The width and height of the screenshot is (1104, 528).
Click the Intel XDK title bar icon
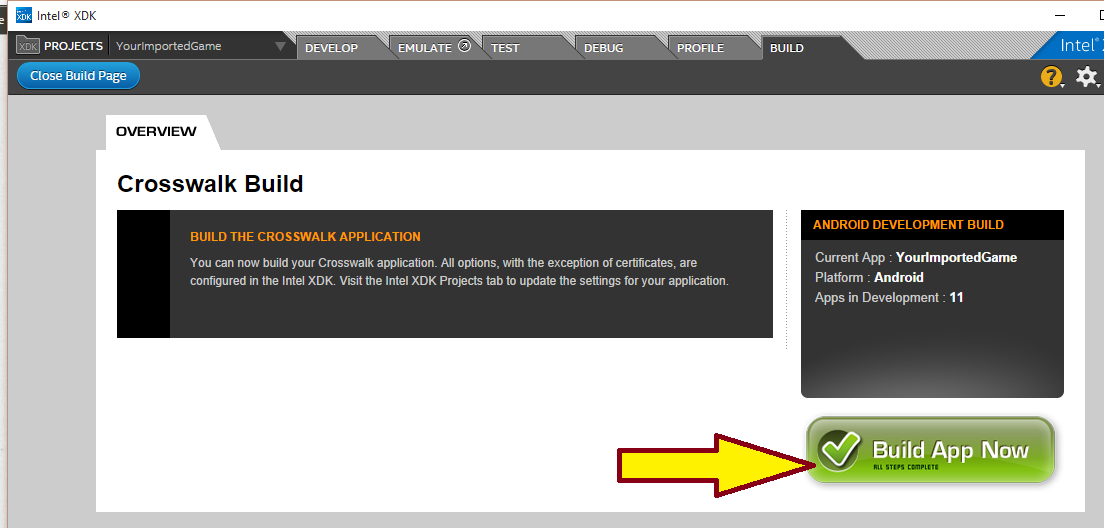click(24, 15)
